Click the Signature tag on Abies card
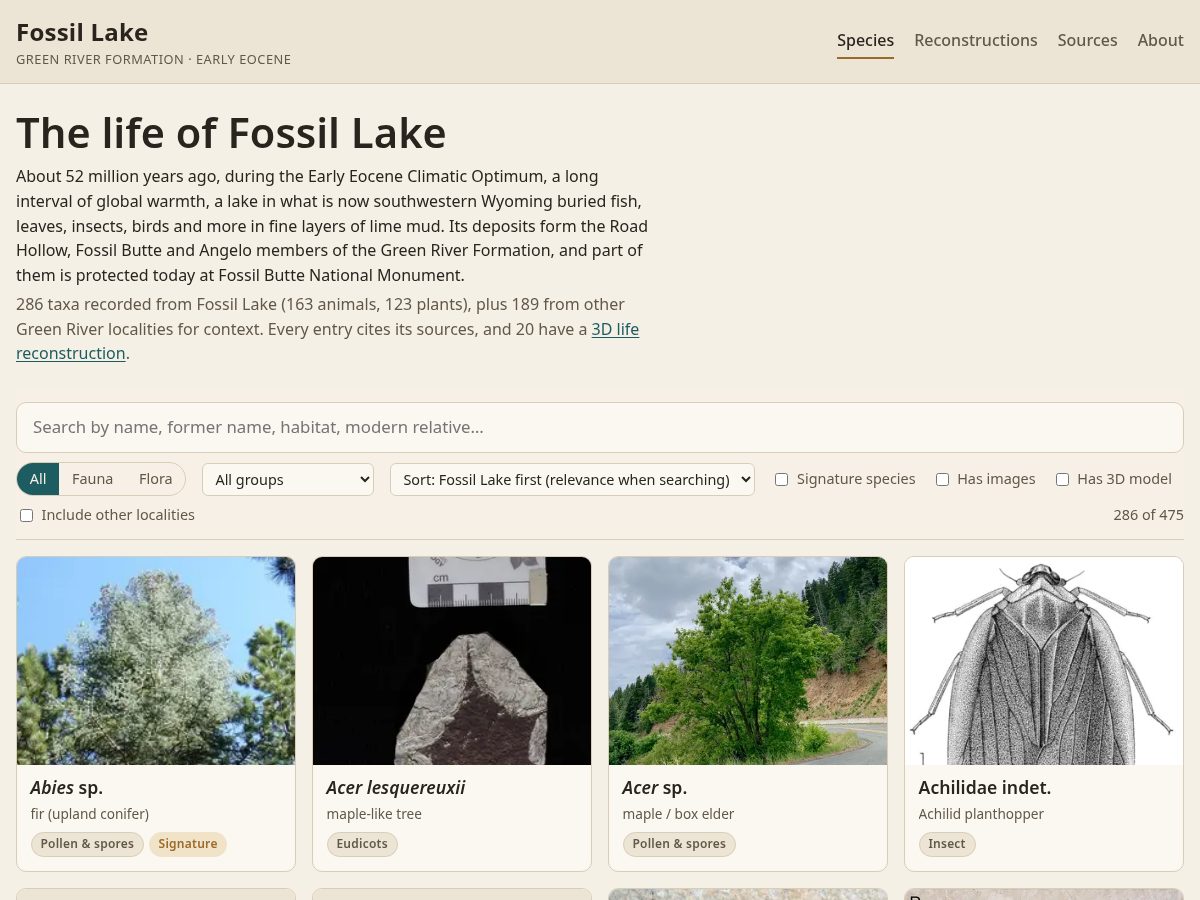 188,844
